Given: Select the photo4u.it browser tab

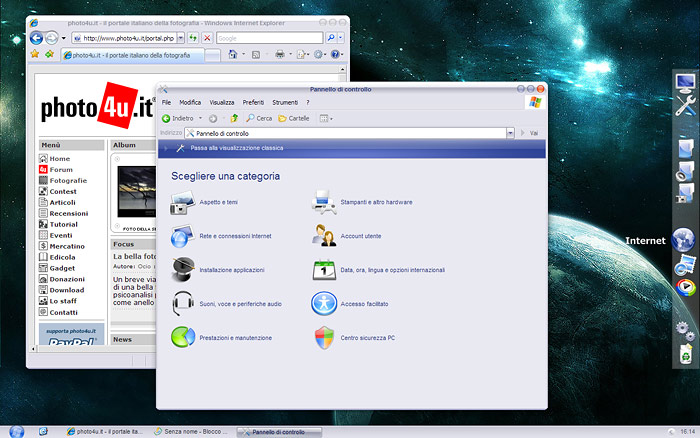Looking at the screenshot, I should [133, 55].
